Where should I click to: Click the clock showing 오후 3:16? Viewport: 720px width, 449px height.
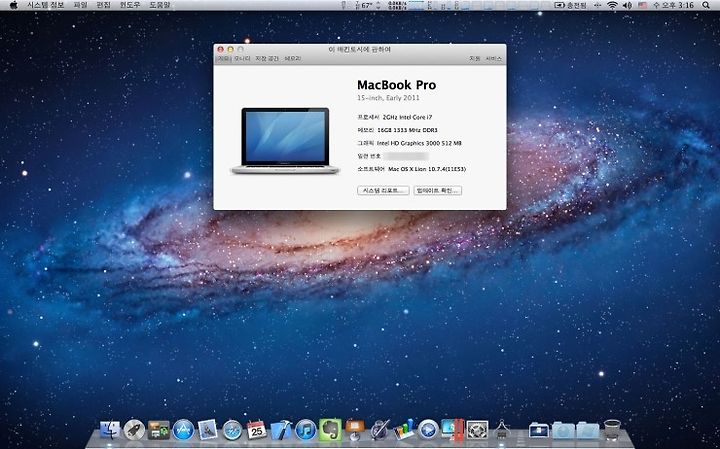[x=674, y=5]
